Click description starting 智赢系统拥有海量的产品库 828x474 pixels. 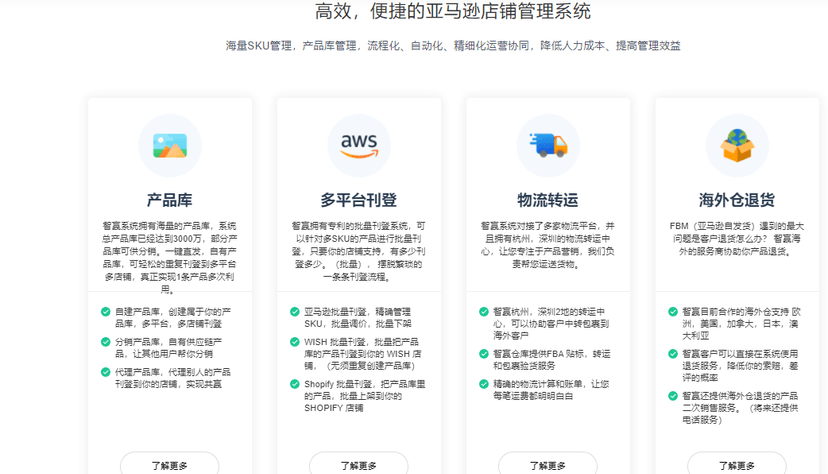click(170, 258)
